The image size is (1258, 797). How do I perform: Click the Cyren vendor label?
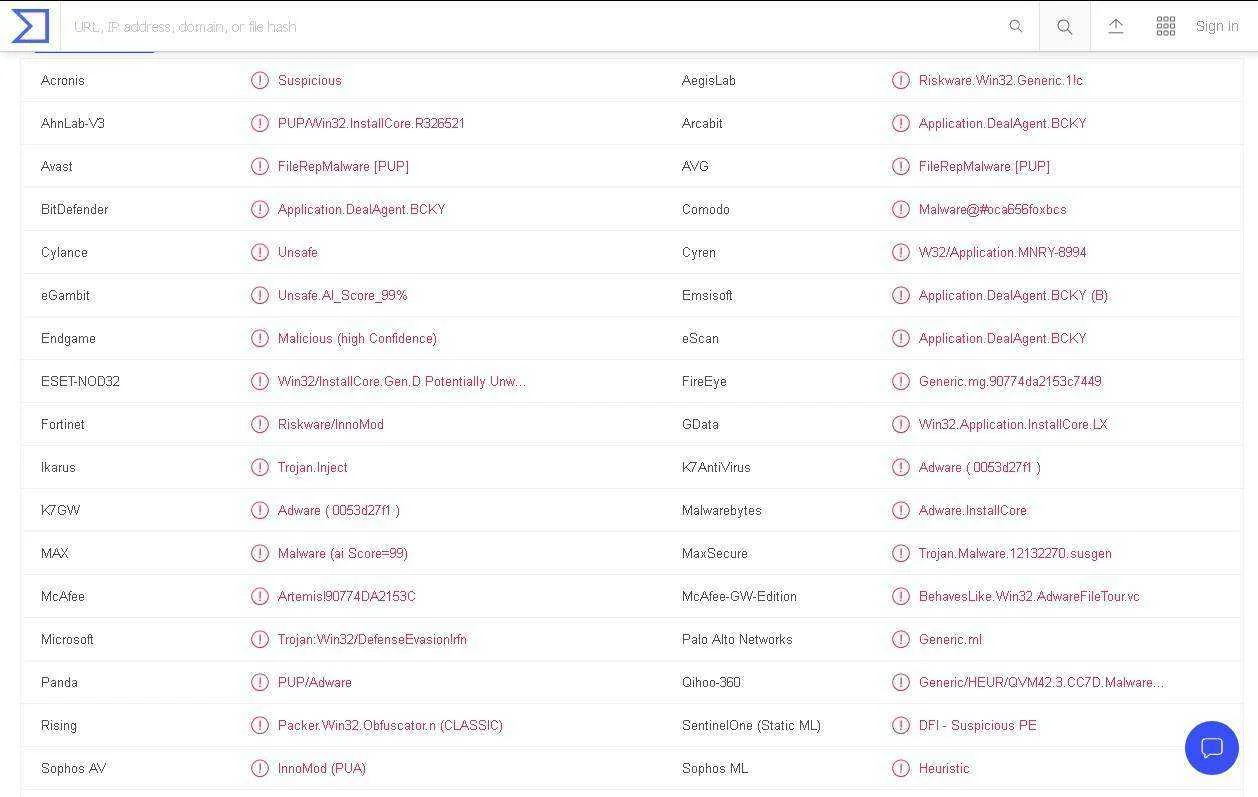[x=699, y=252]
